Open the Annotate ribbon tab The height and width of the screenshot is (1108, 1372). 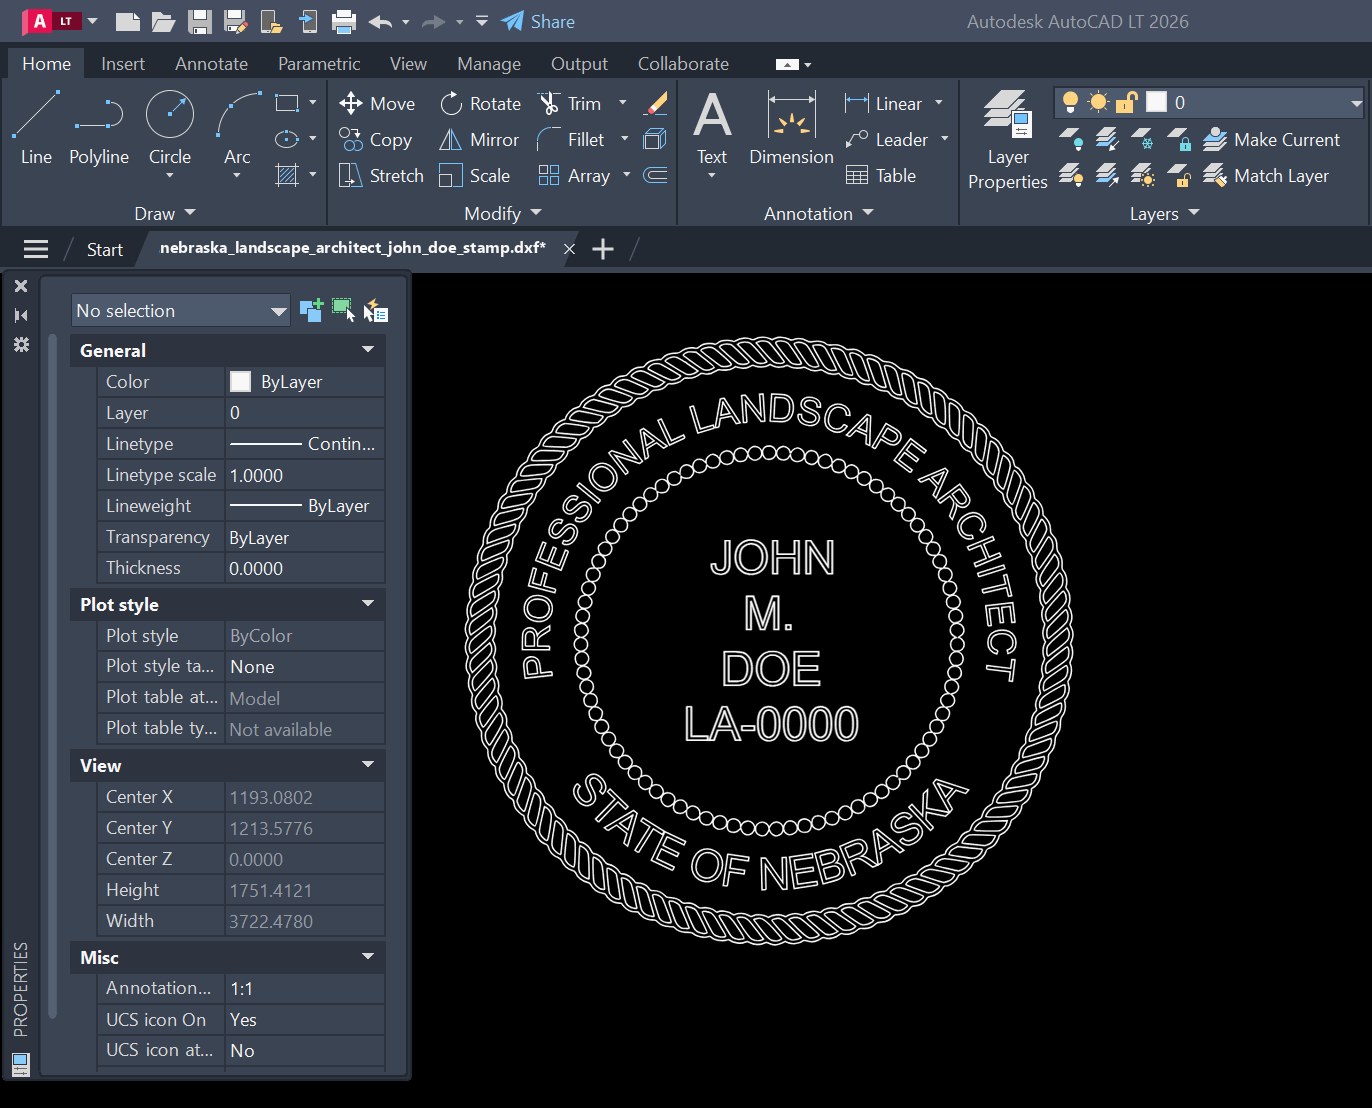[x=211, y=63]
